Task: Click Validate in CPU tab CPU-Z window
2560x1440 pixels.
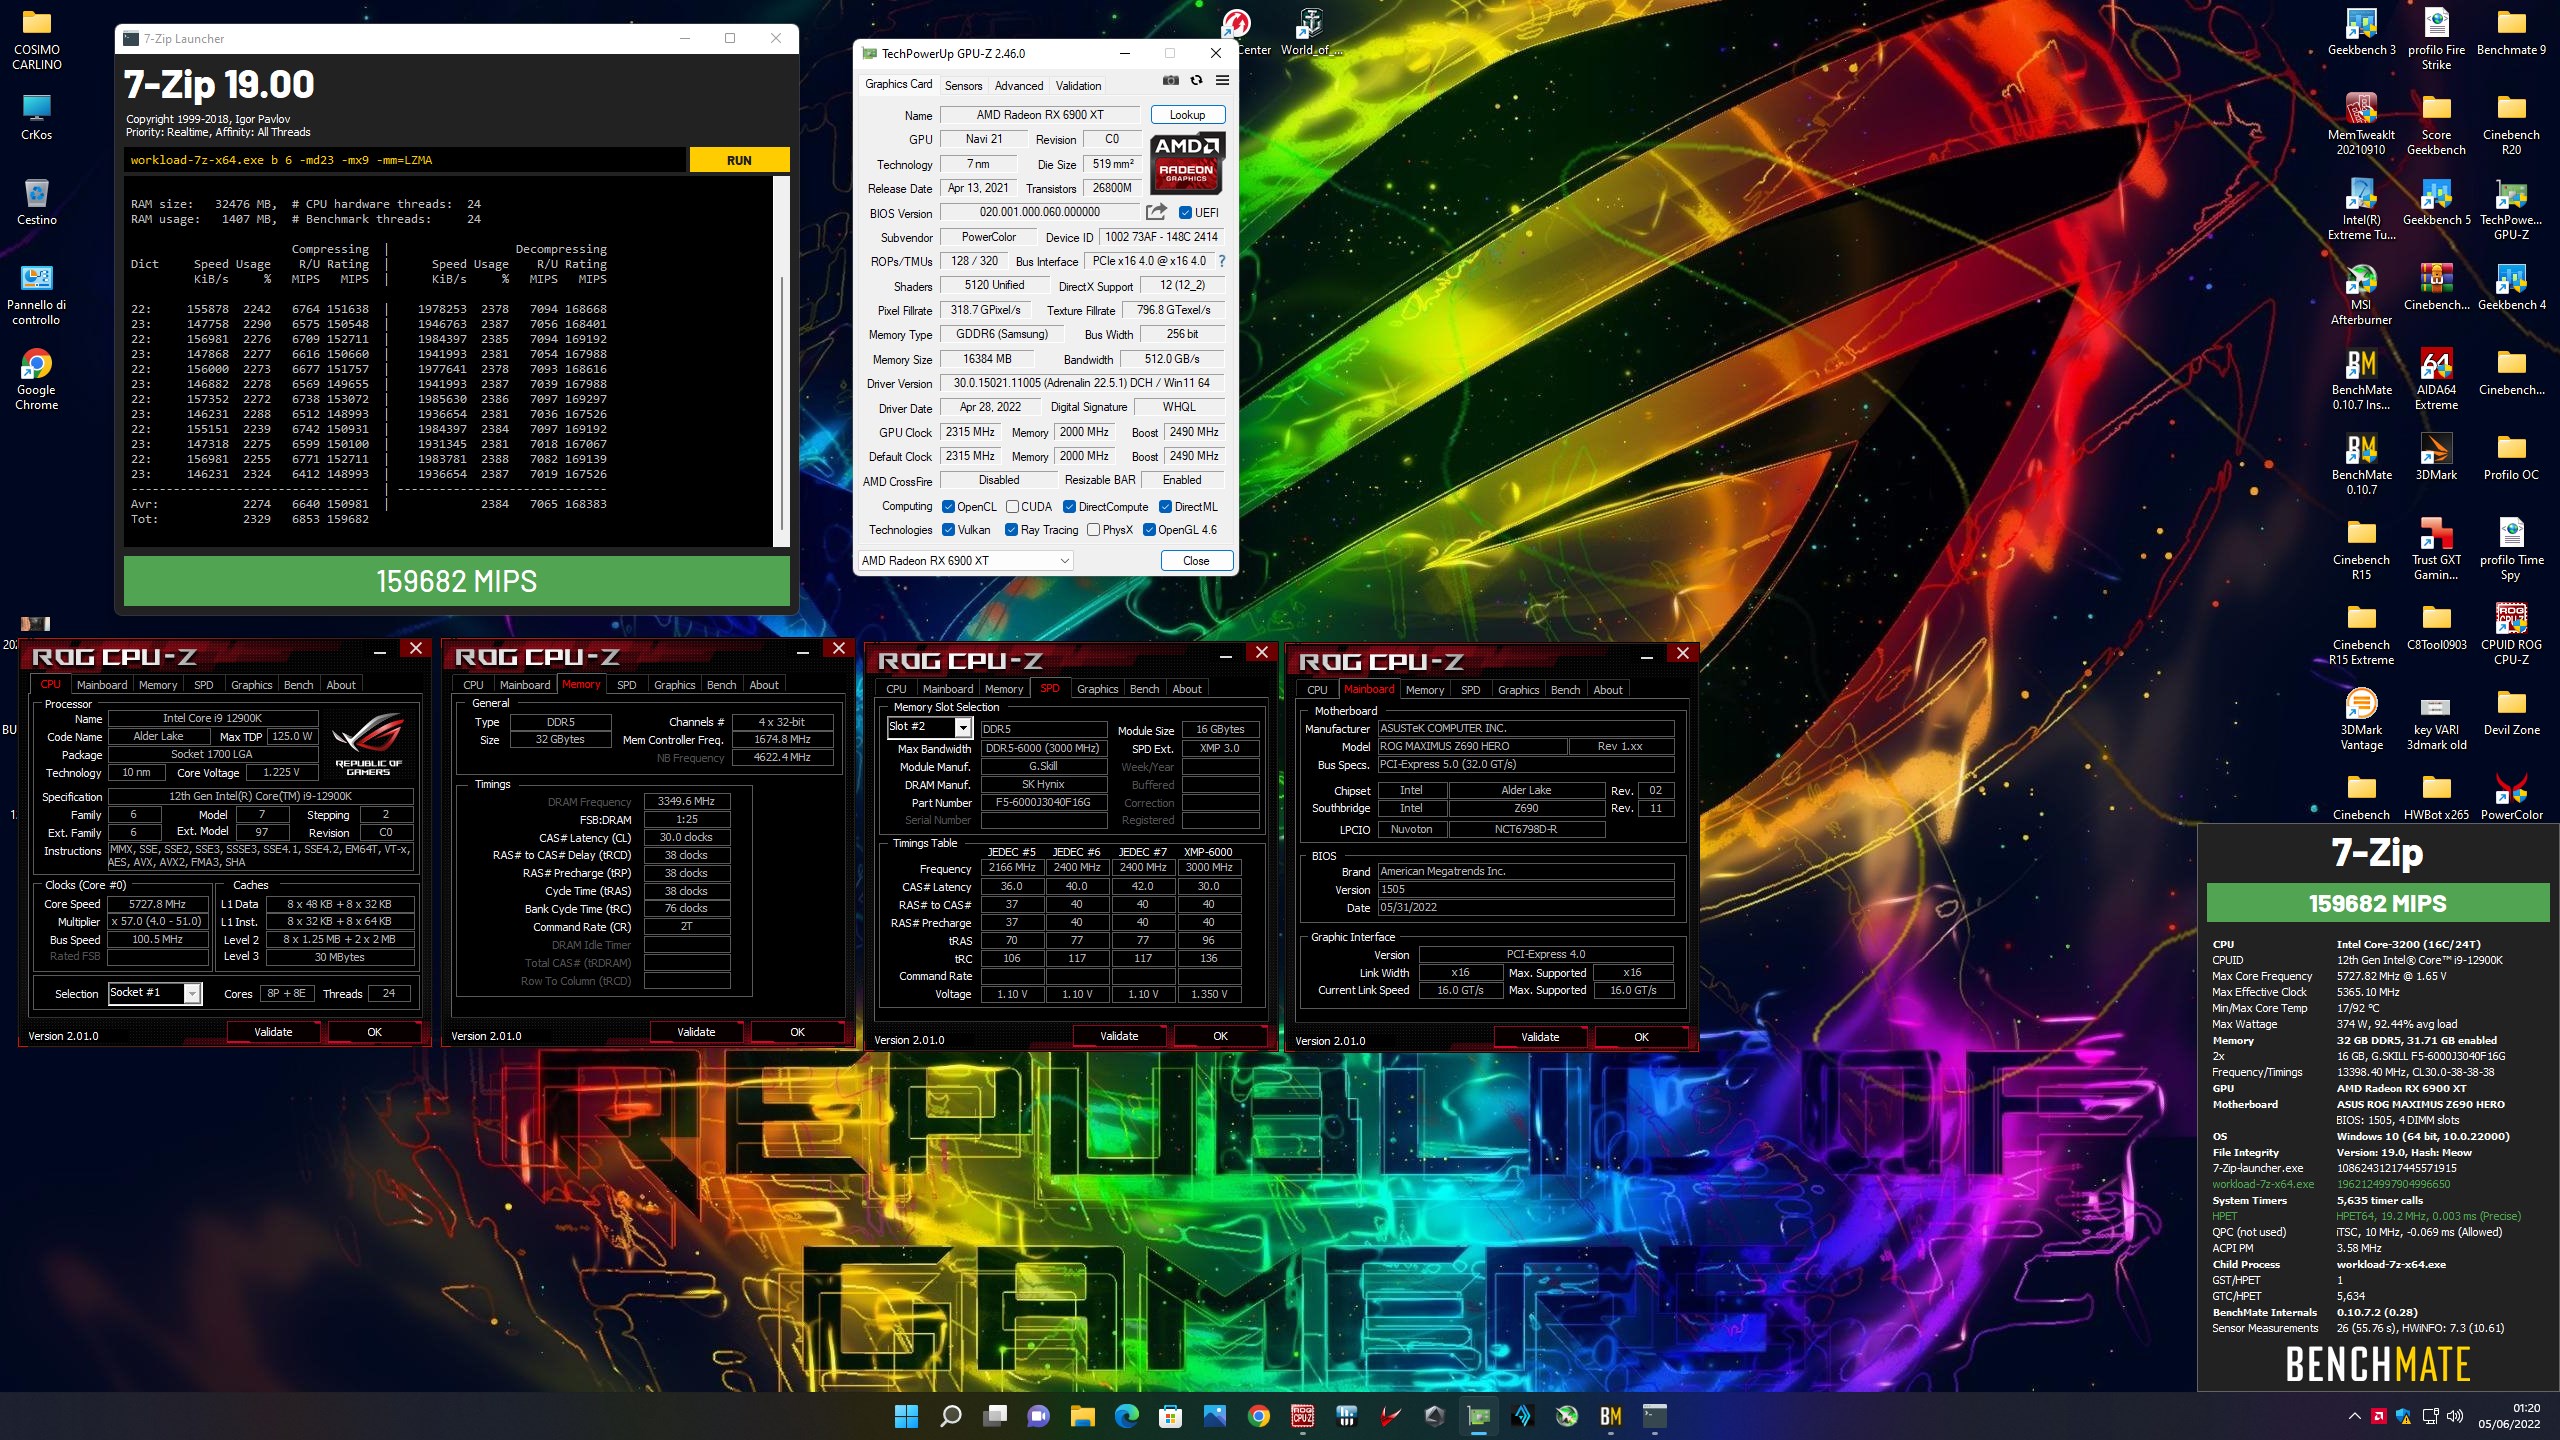Action: click(273, 1032)
